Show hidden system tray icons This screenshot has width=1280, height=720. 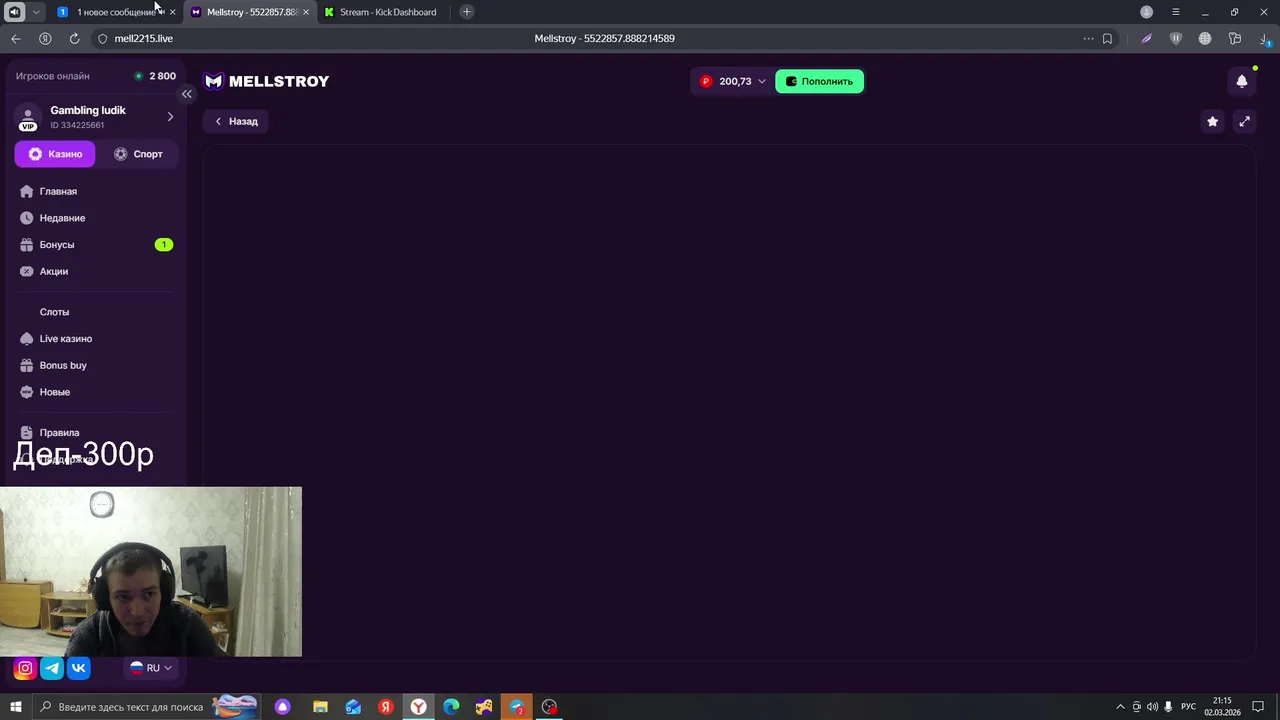pos(1120,707)
